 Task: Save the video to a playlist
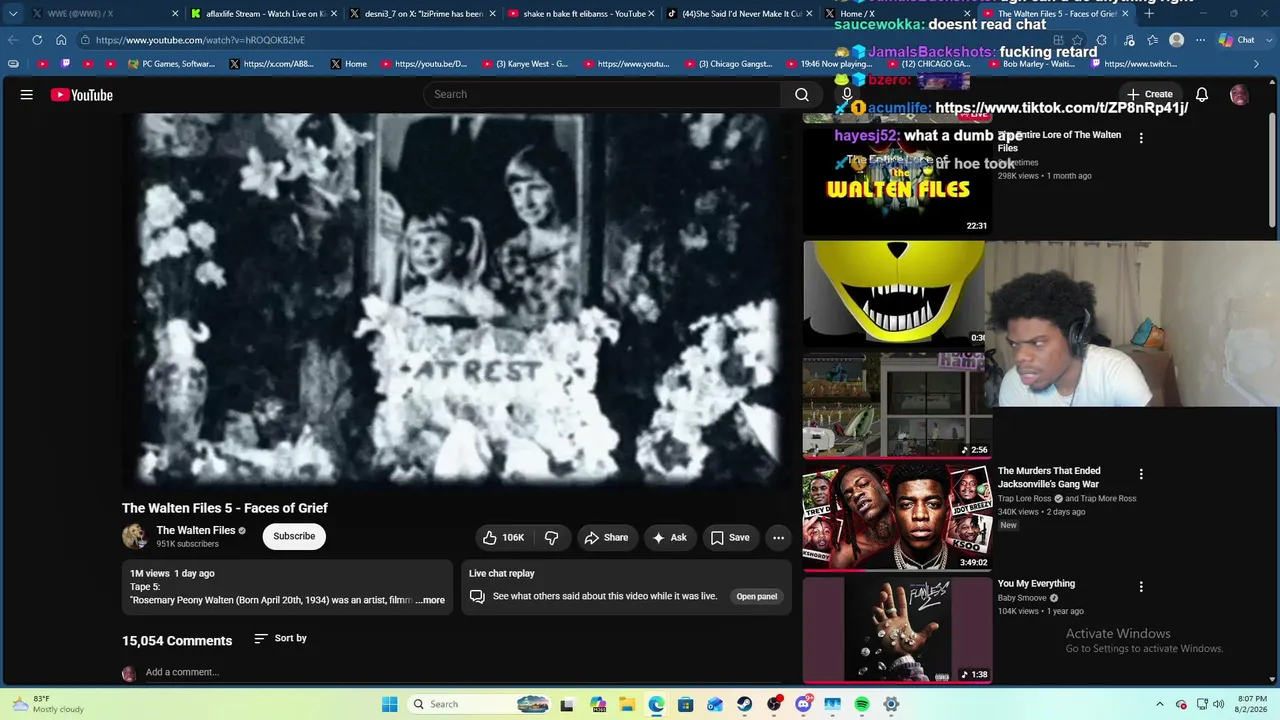tap(730, 538)
